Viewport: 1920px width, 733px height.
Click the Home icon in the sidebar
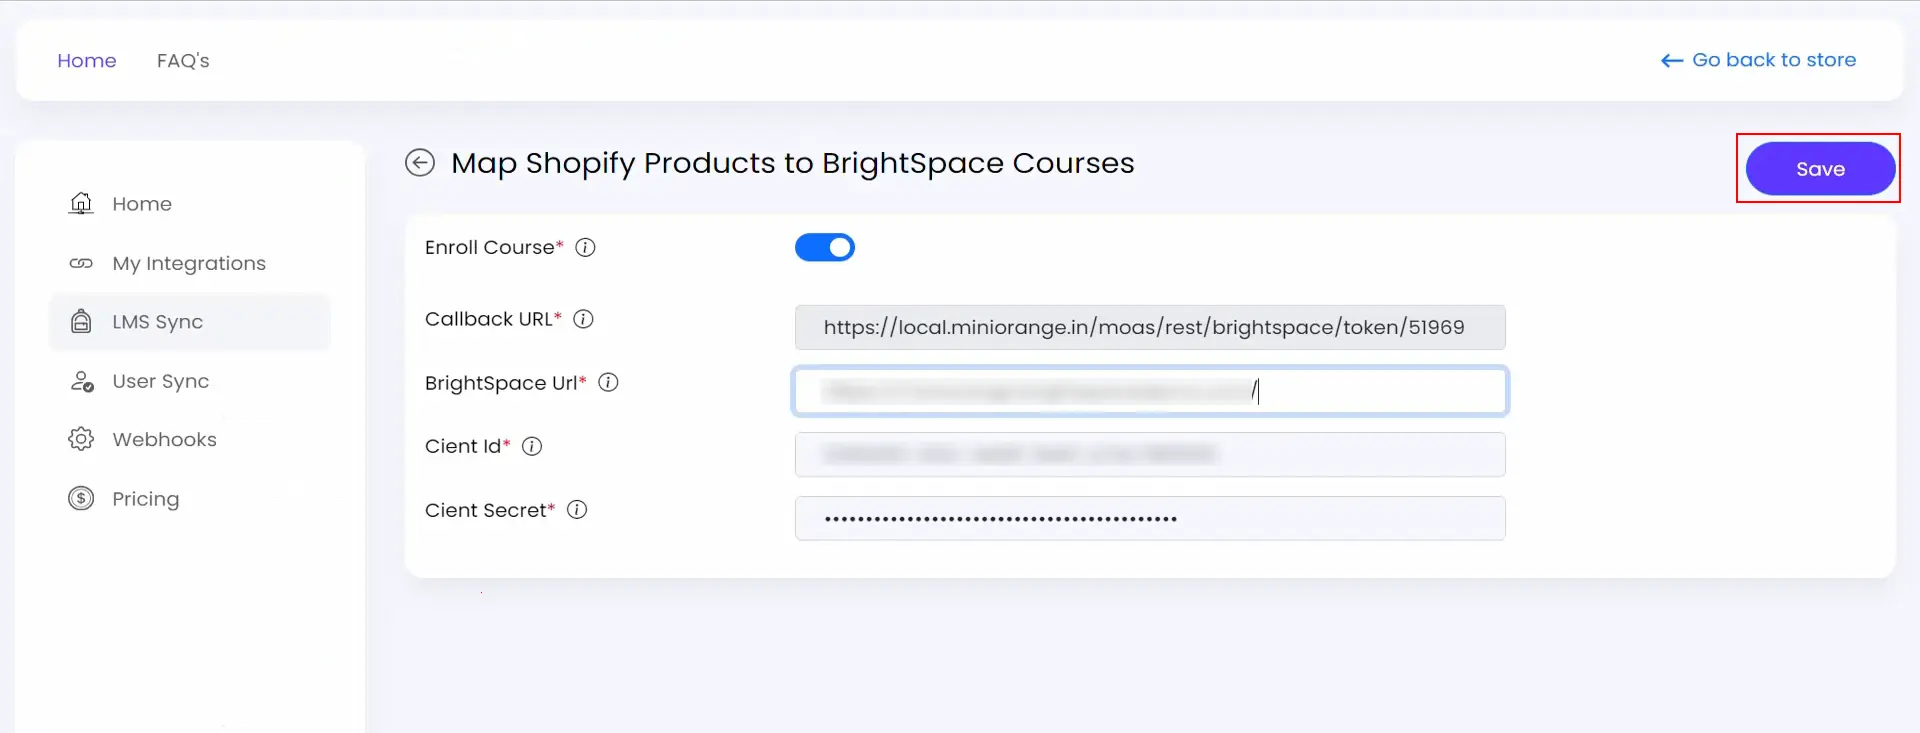(x=81, y=203)
